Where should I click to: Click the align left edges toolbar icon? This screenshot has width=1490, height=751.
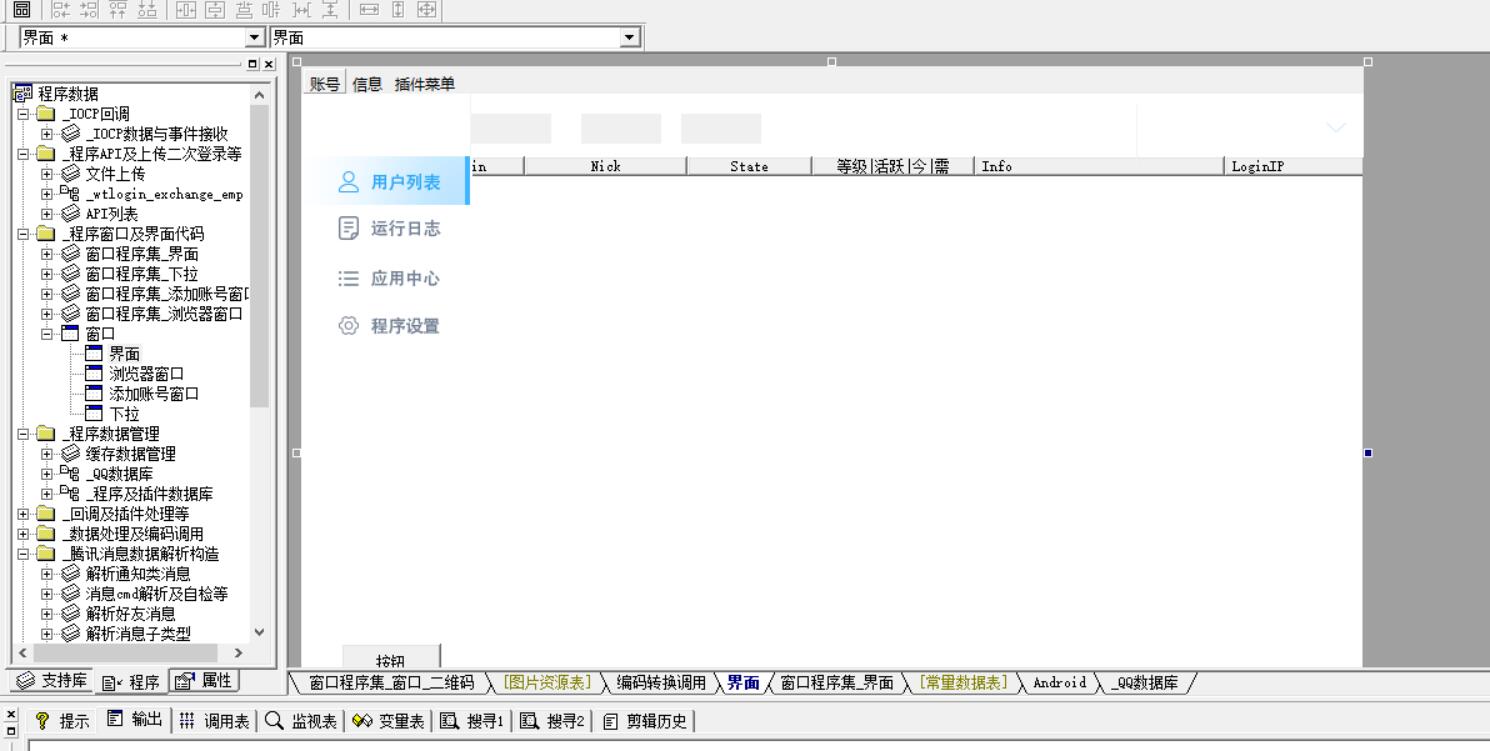(x=61, y=9)
